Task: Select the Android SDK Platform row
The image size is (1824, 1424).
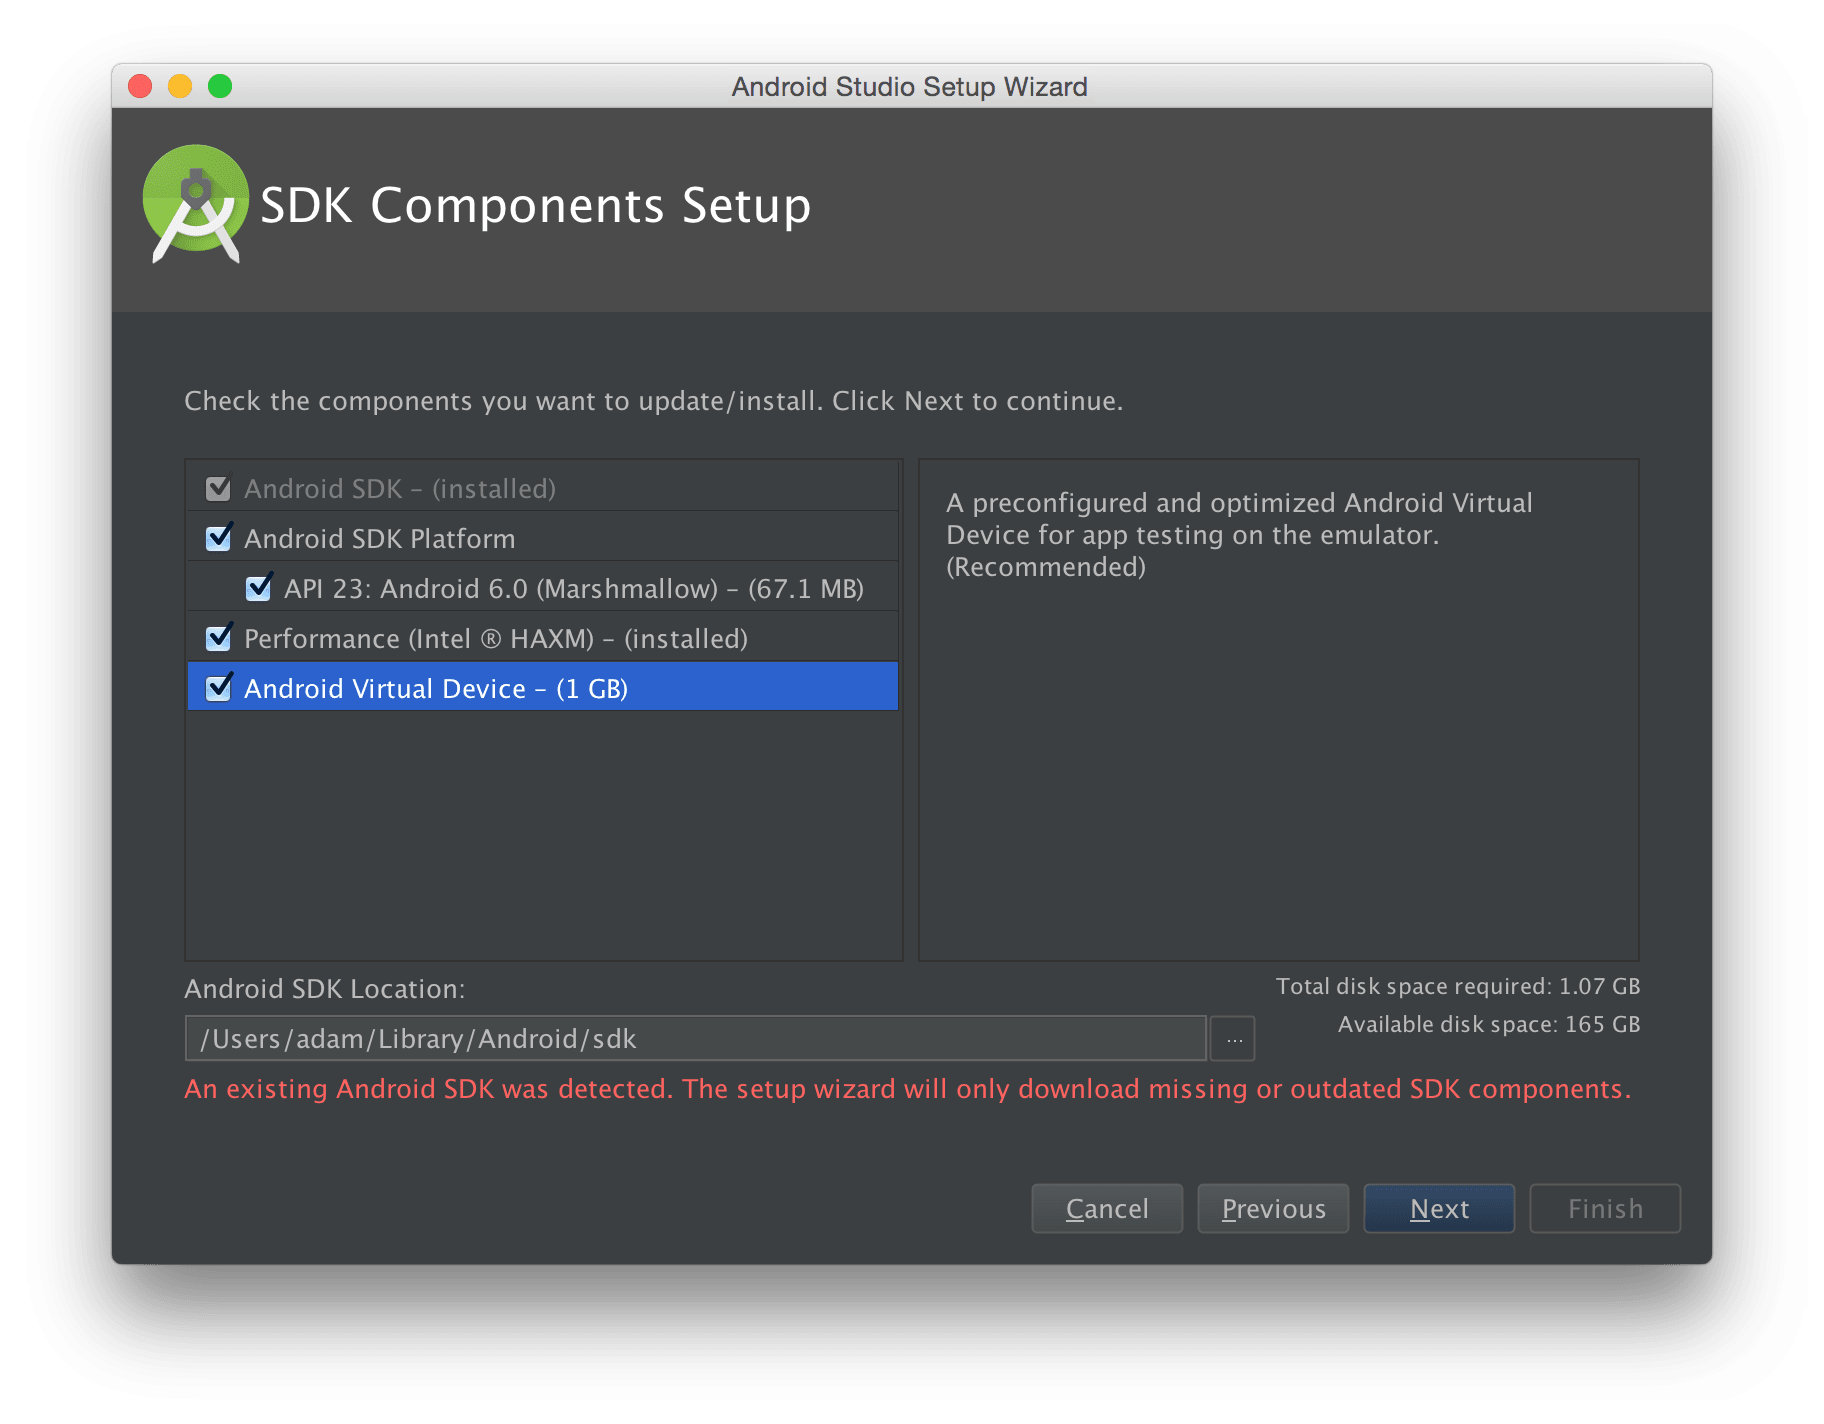Action: [x=543, y=537]
